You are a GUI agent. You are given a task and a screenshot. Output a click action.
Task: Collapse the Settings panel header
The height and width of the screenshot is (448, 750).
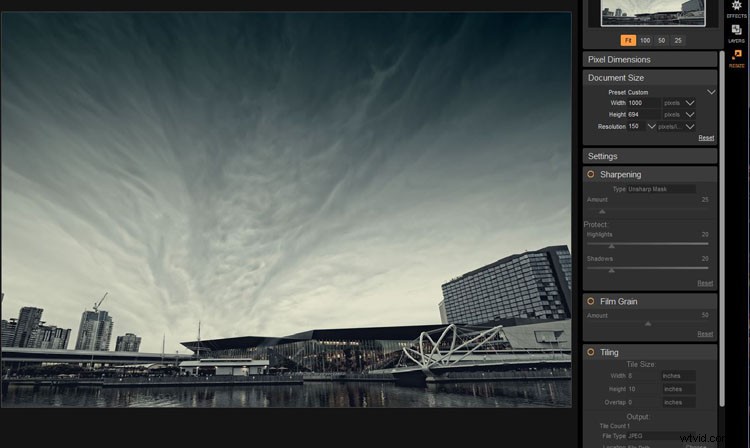click(x=650, y=156)
